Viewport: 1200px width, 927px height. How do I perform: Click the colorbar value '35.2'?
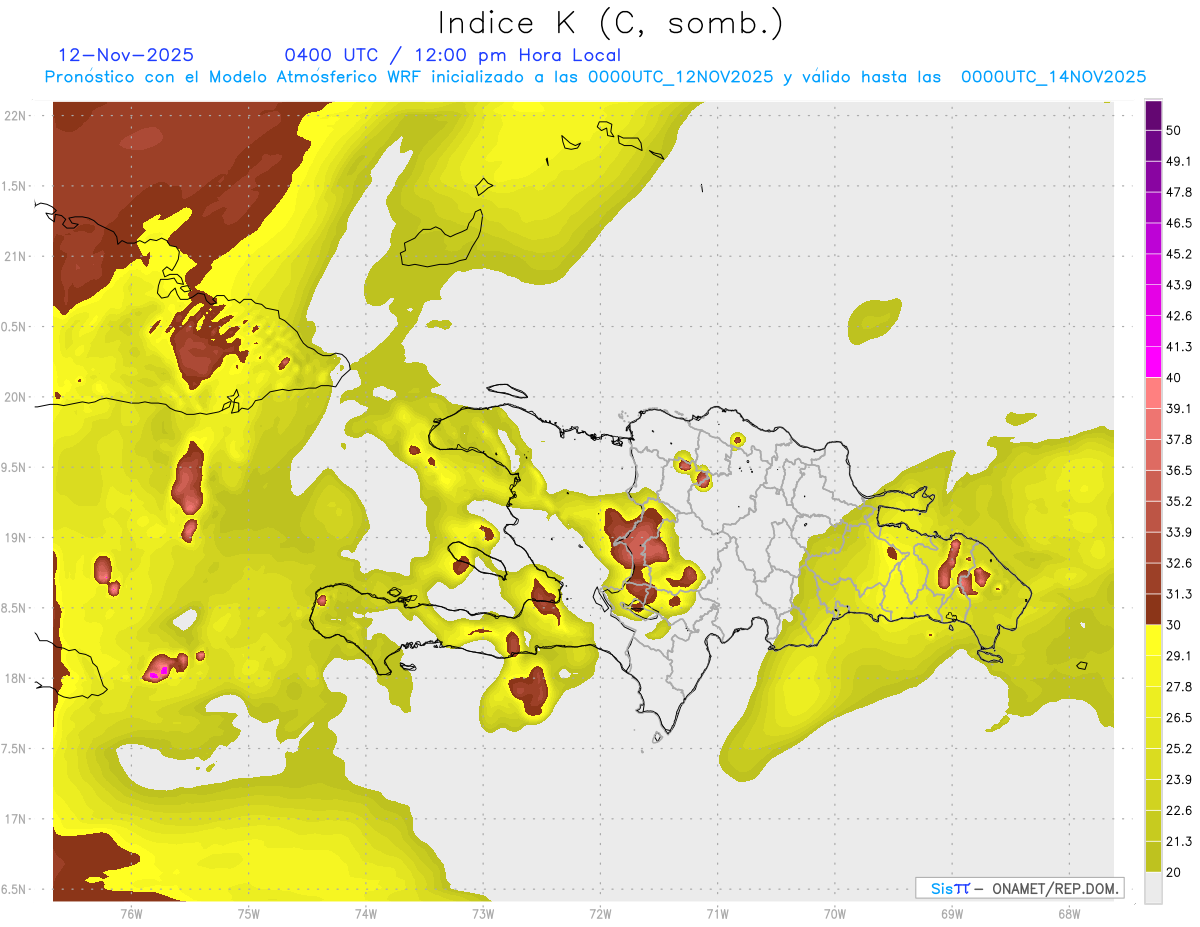click(1179, 501)
